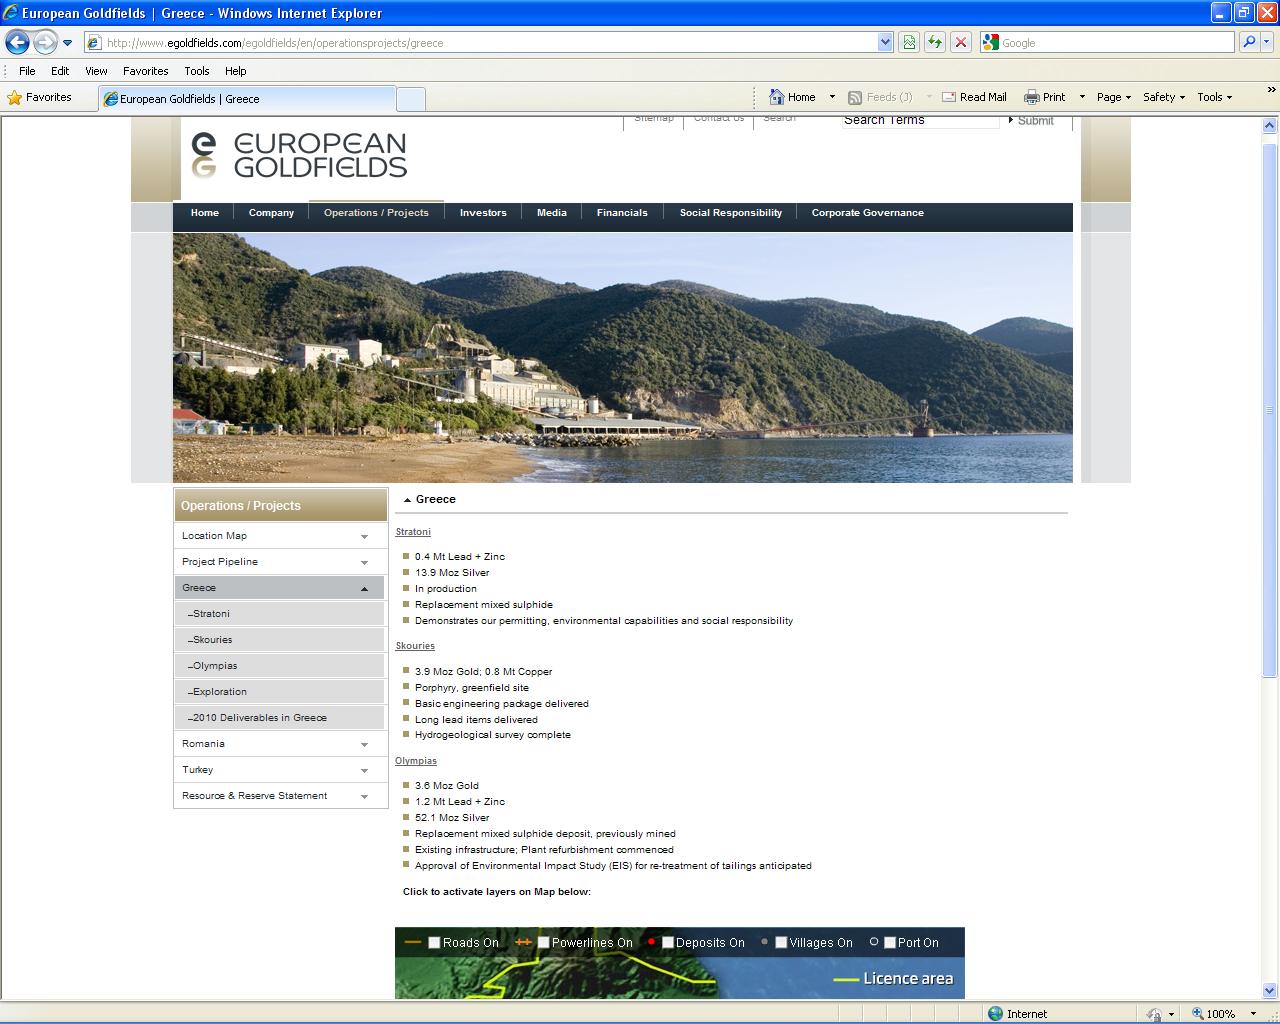The width and height of the screenshot is (1280, 1024).
Task: Click the search magnifier icon
Action: click(1248, 42)
